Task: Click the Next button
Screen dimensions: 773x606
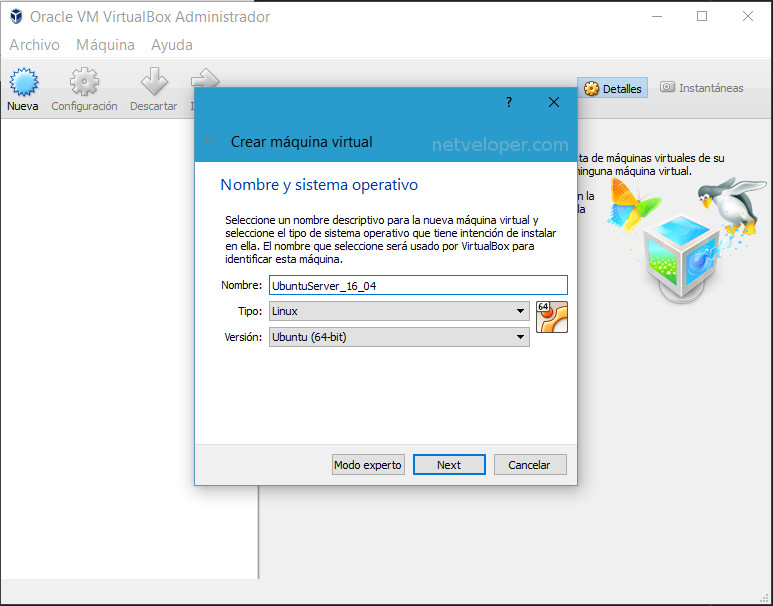Action: [x=449, y=465]
